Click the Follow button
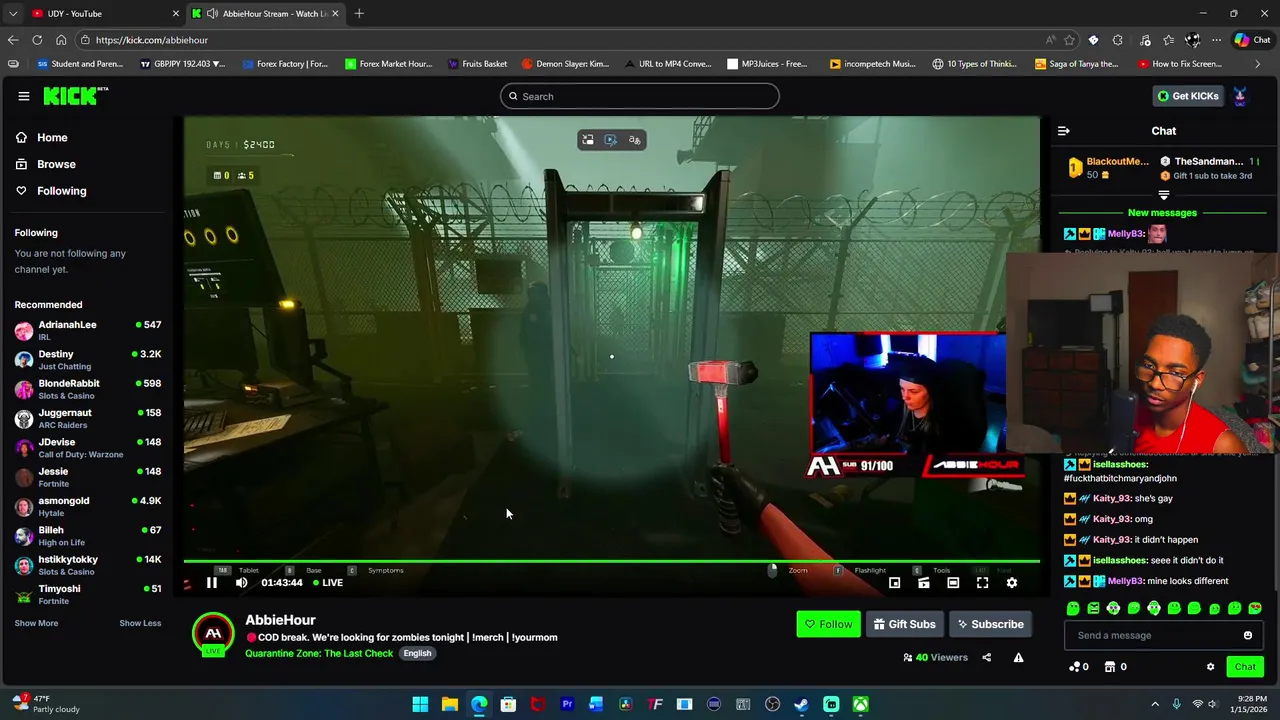 click(828, 624)
